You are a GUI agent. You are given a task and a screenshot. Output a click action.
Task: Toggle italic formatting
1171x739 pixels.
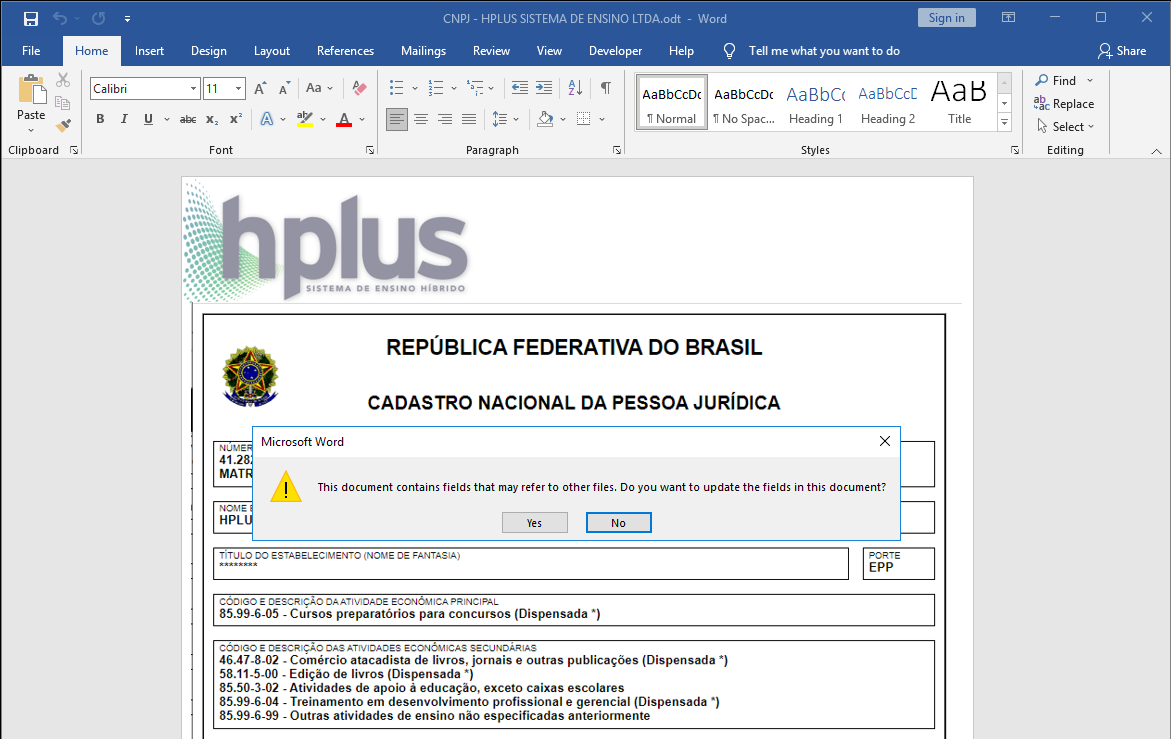(124, 119)
